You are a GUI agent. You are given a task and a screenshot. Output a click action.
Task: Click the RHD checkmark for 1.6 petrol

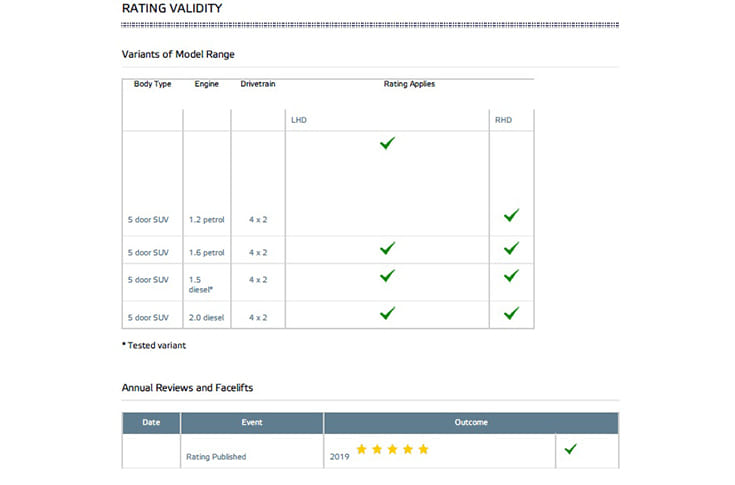coord(511,248)
